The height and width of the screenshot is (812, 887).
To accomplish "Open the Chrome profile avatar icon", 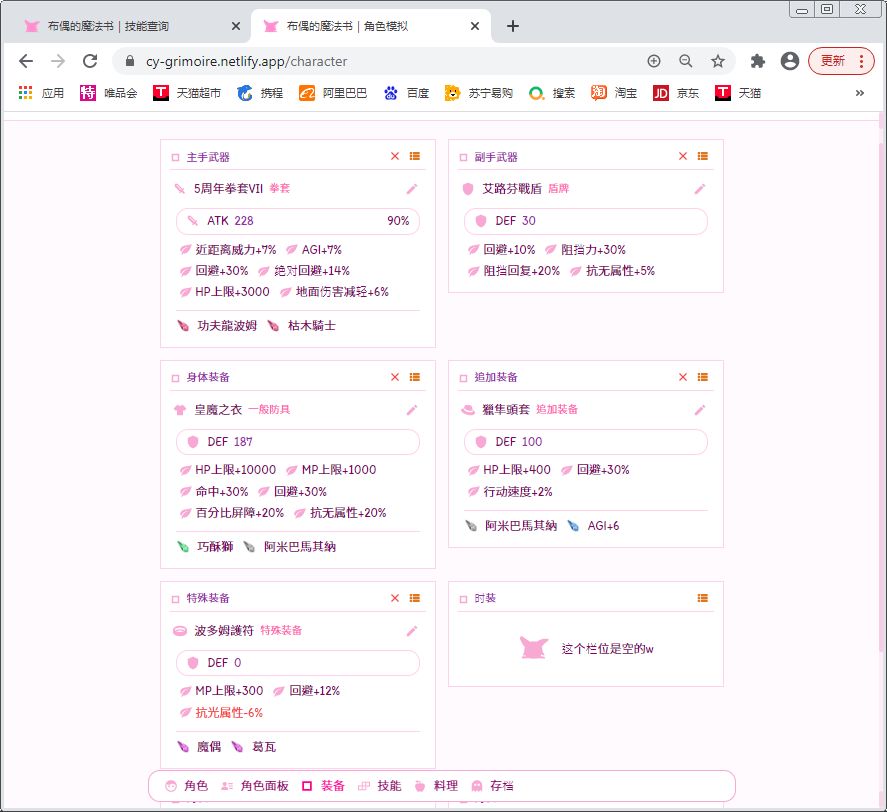I will [790, 61].
